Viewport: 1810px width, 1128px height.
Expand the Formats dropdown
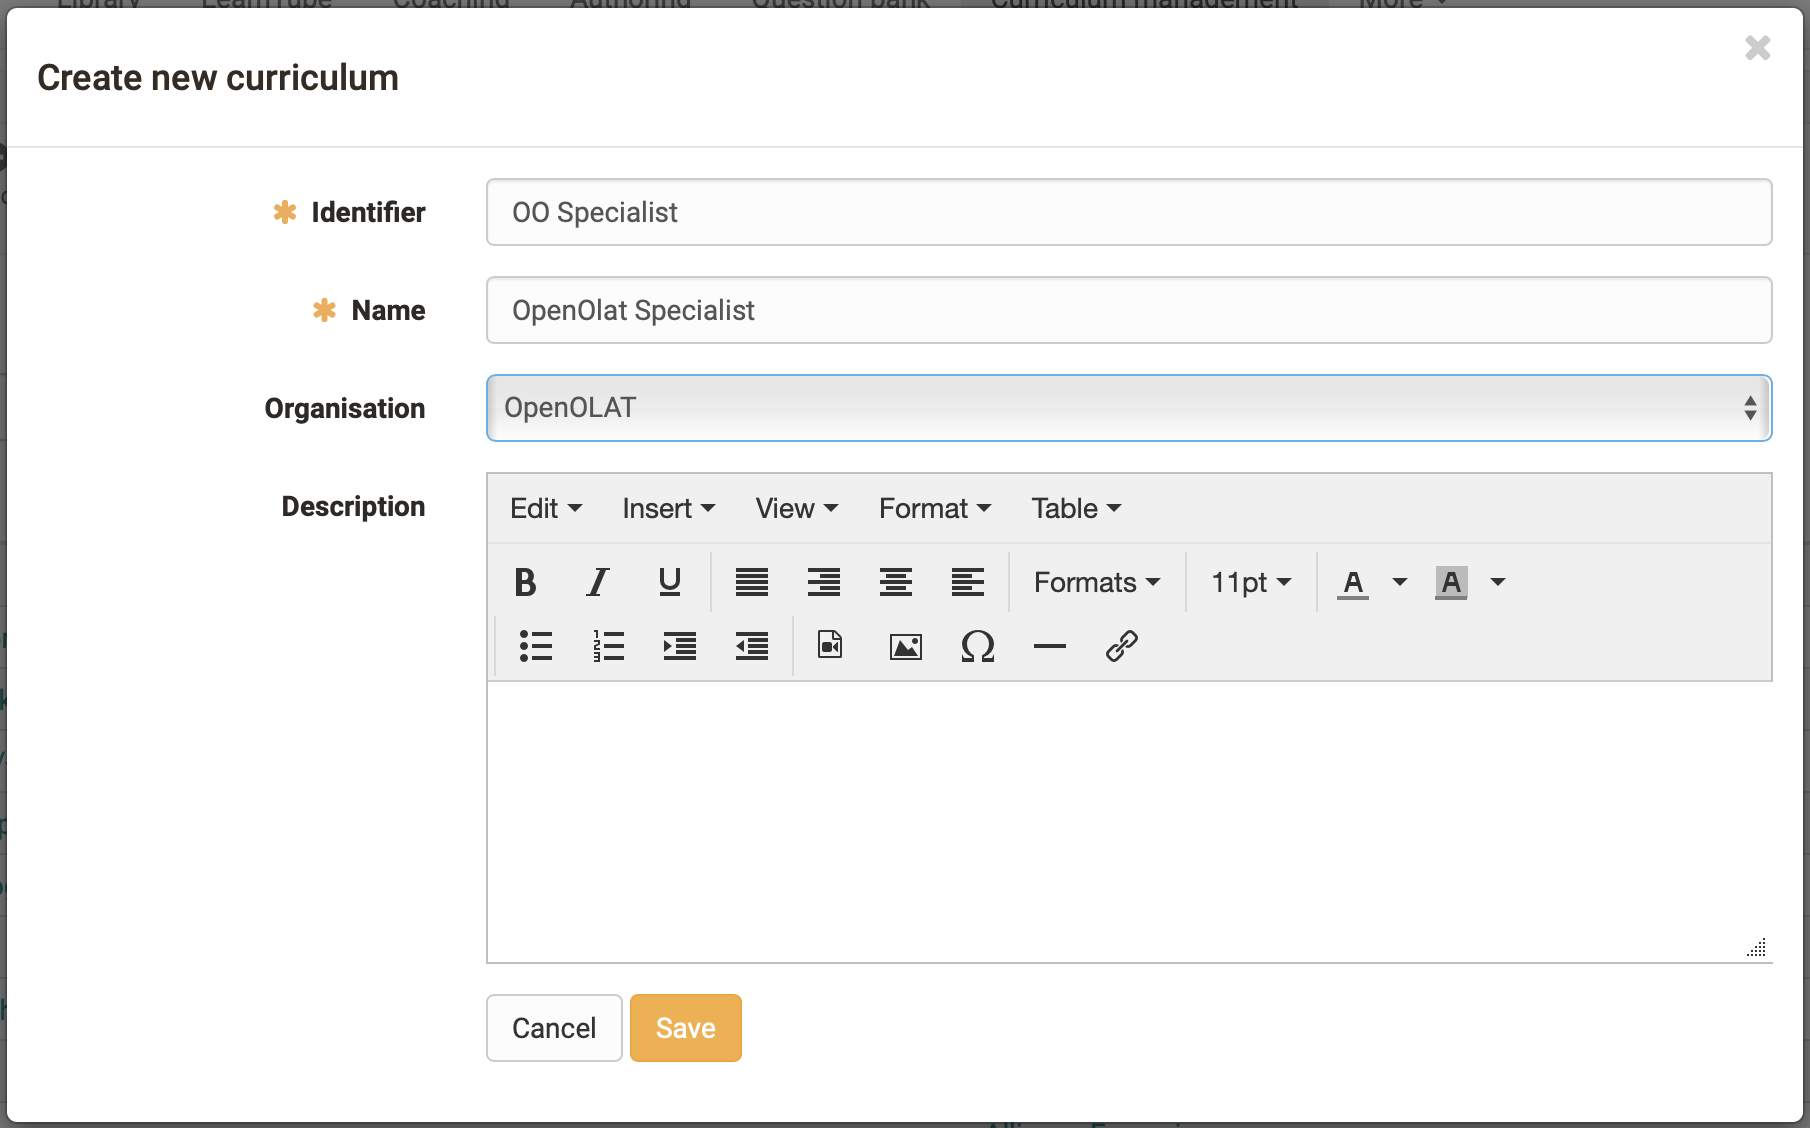tap(1097, 582)
